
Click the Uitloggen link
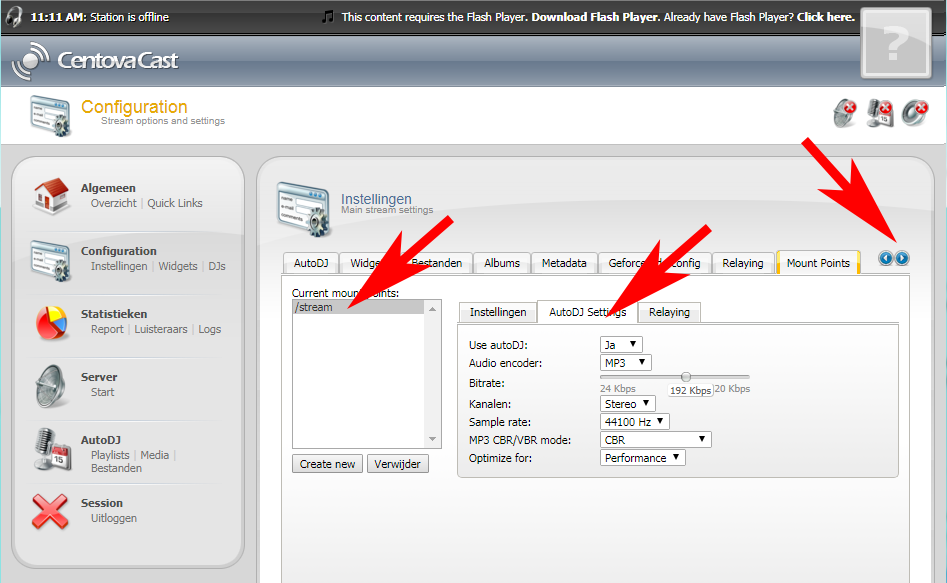pos(114,518)
